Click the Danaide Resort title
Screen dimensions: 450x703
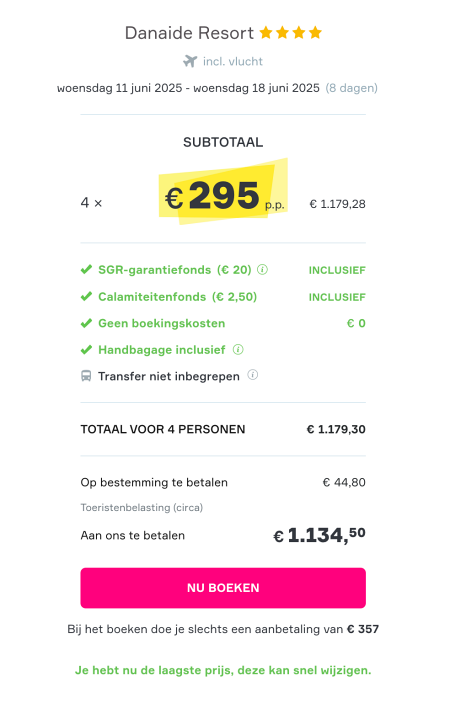[x=189, y=33]
